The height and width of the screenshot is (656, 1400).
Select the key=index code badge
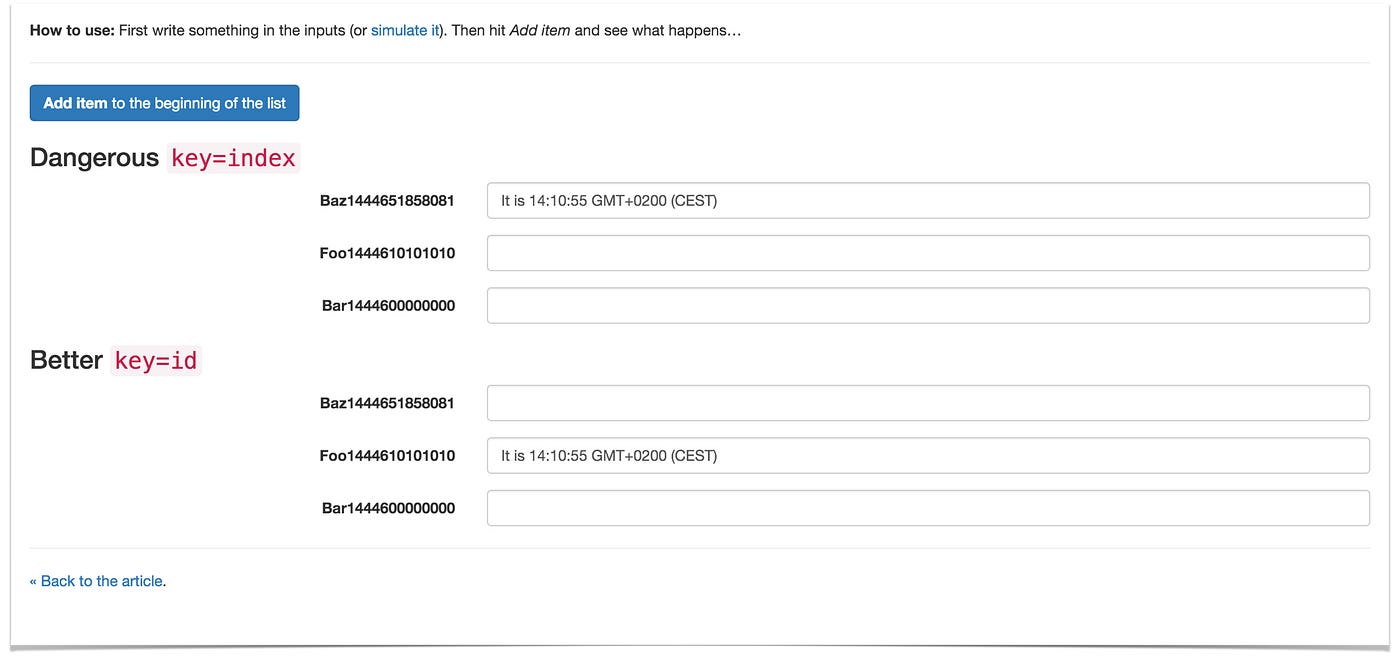(233, 158)
